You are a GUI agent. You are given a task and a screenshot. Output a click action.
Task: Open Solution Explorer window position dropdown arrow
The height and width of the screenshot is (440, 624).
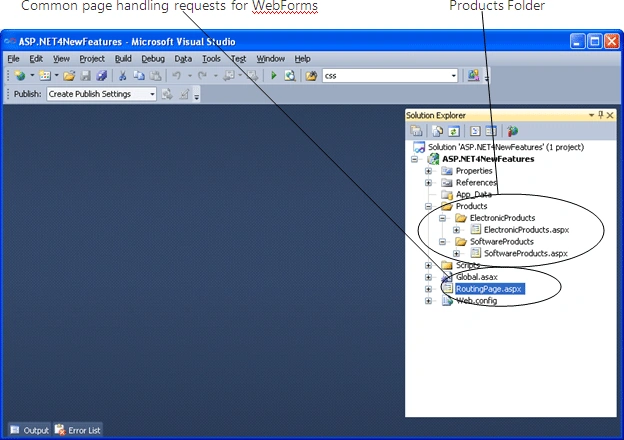[x=591, y=115]
